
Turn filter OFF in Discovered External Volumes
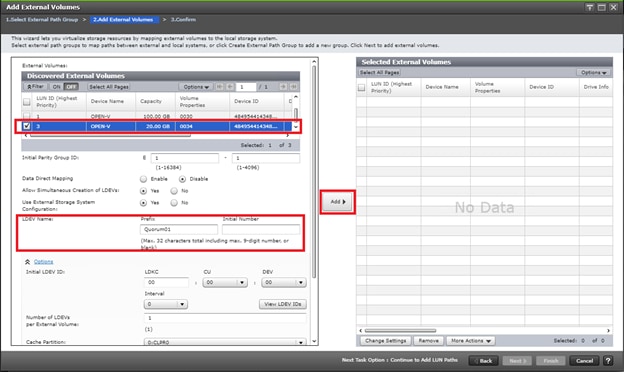[x=71, y=87]
